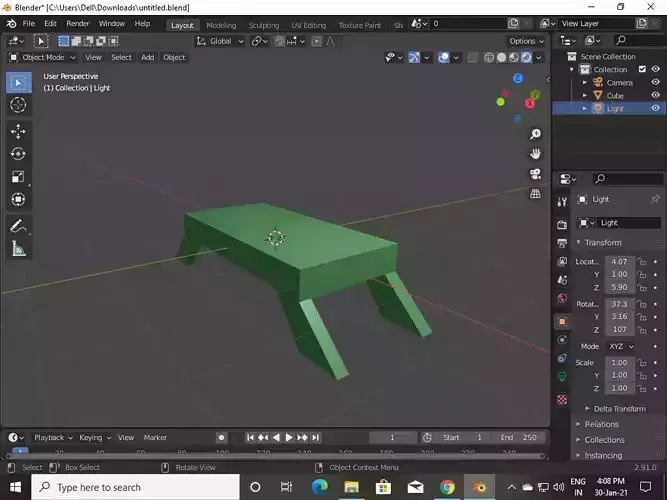Open the Options dropdown
This screenshot has width=667, height=500.
[x=526, y=41]
